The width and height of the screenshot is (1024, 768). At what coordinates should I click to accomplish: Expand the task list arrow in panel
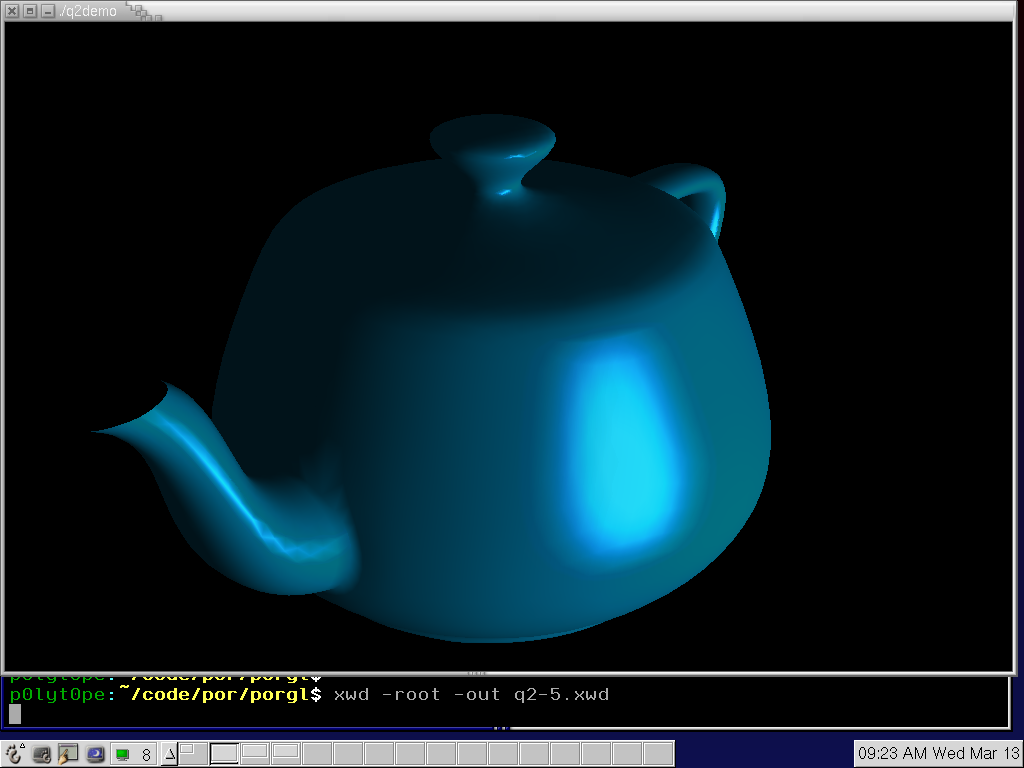click(x=169, y=754)
